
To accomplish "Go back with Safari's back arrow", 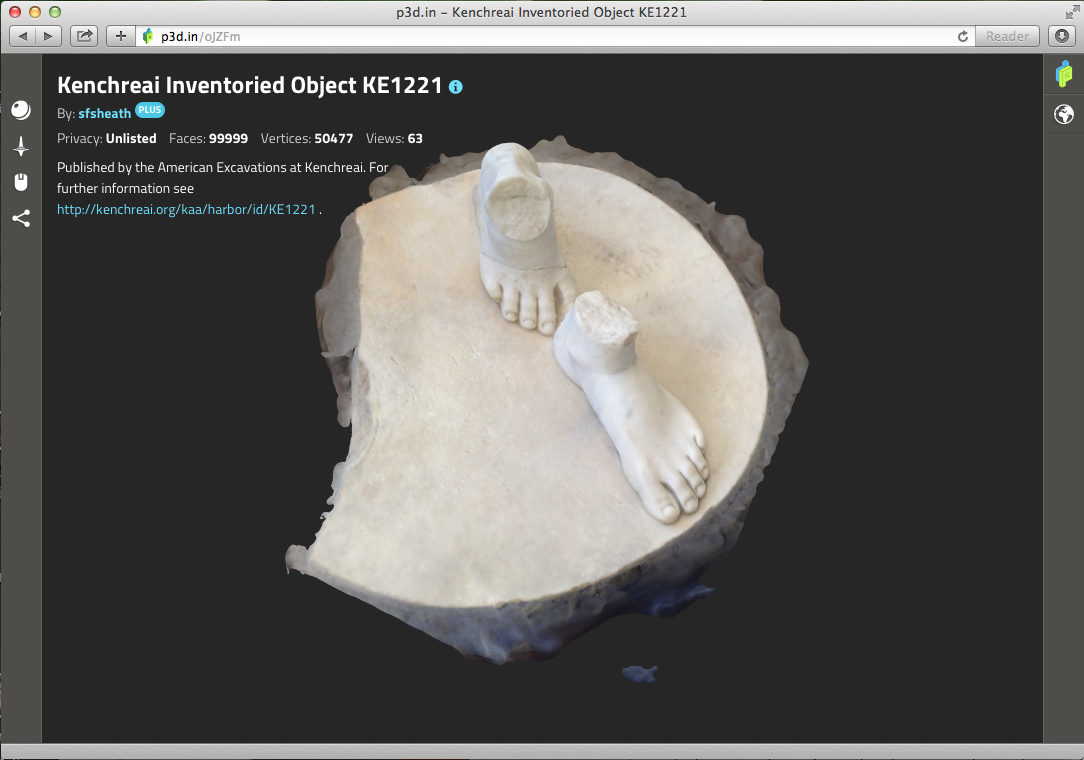I will point(23,36).
